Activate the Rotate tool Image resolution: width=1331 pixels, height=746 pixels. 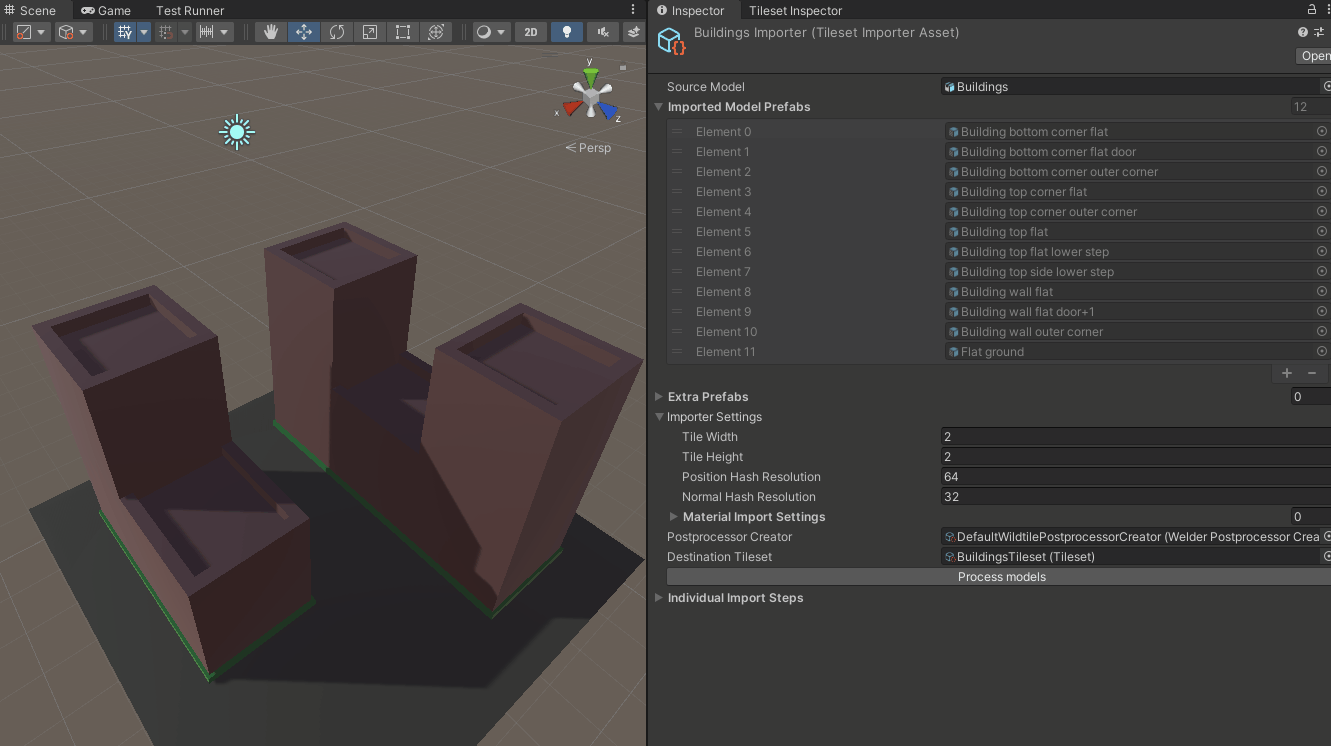337,31
